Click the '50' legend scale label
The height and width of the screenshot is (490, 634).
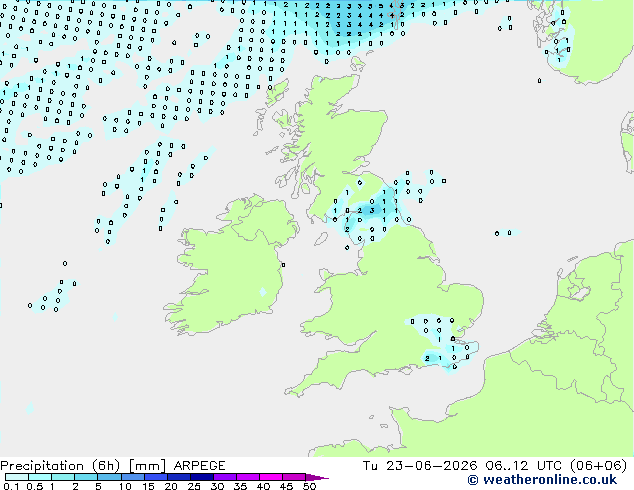(x=309, y=486)
